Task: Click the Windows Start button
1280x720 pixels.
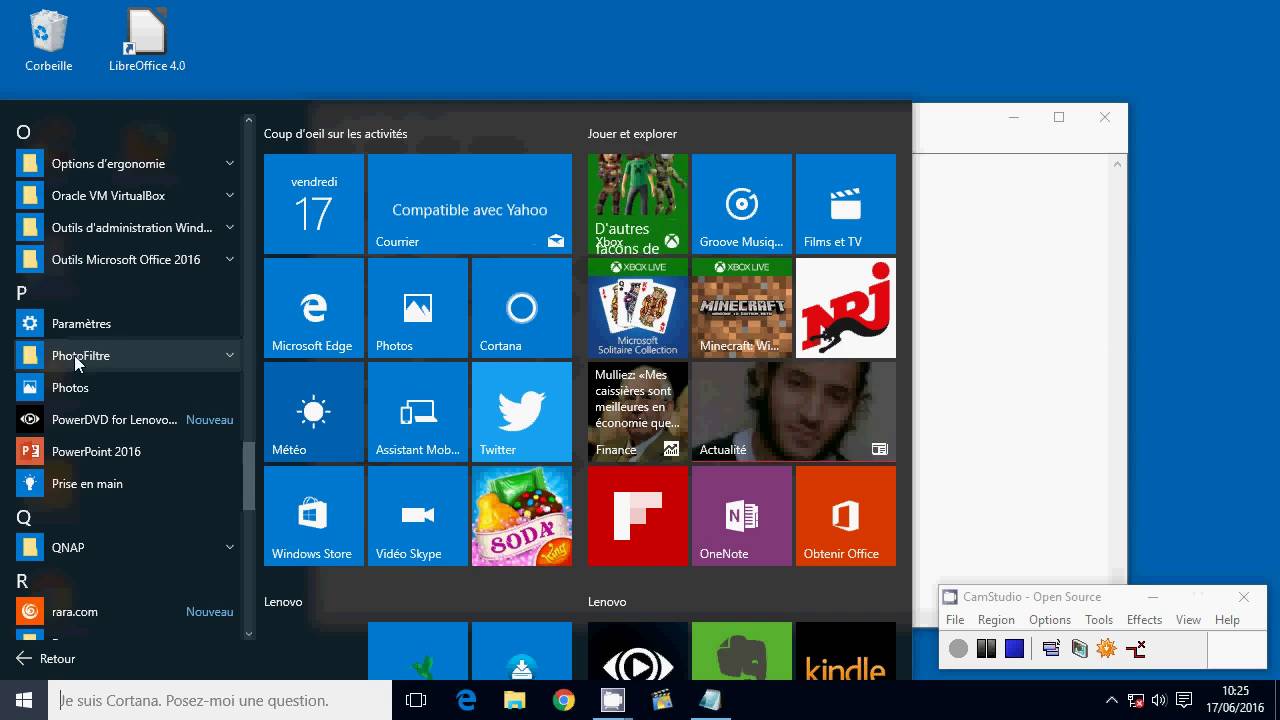Action: (24, 700)
